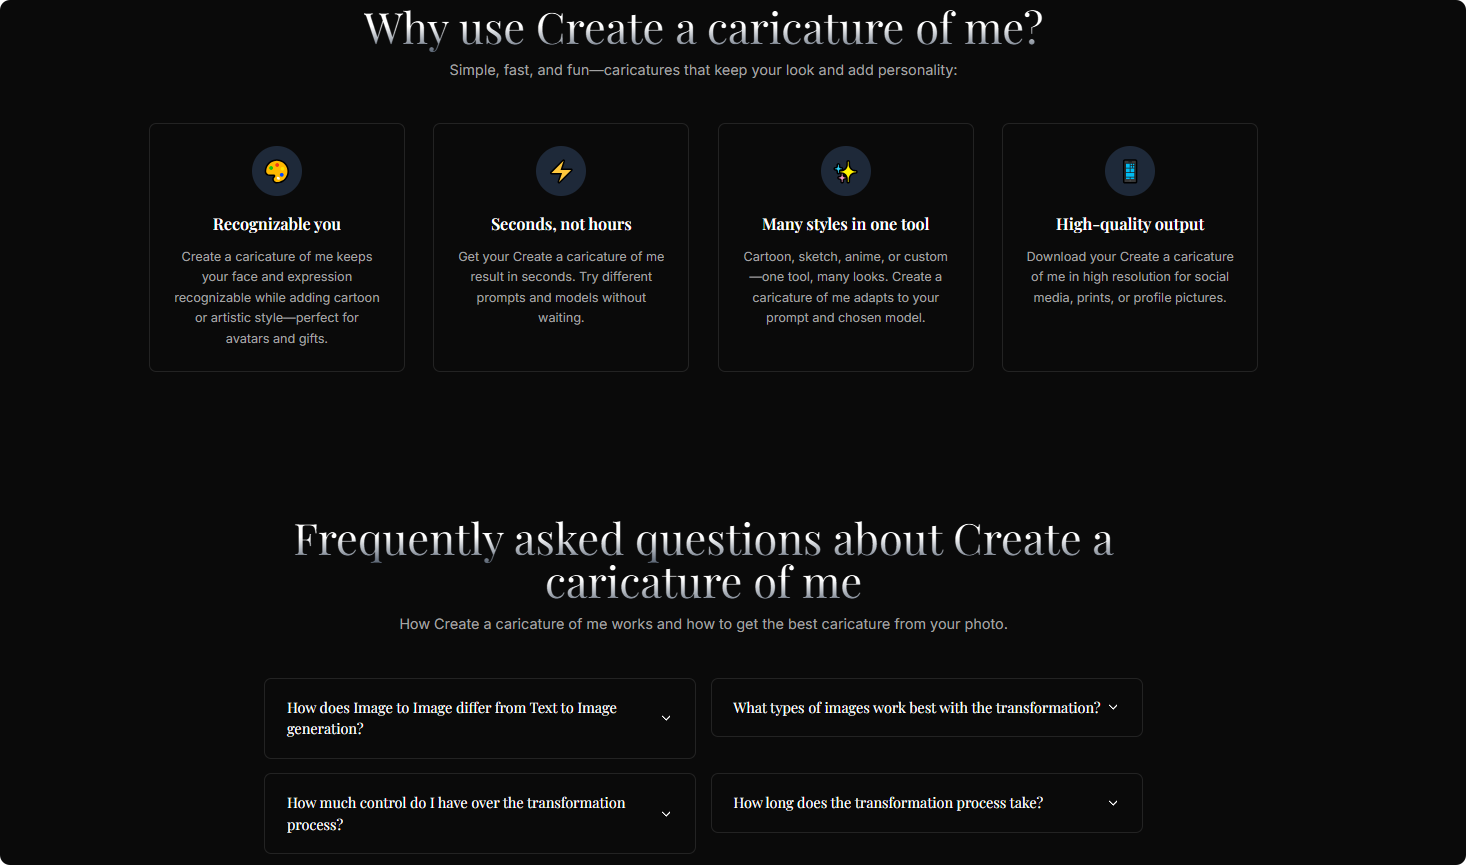Click the High-quality output heading
This screenshot has width=1466, height=865.
[1129, 224]
